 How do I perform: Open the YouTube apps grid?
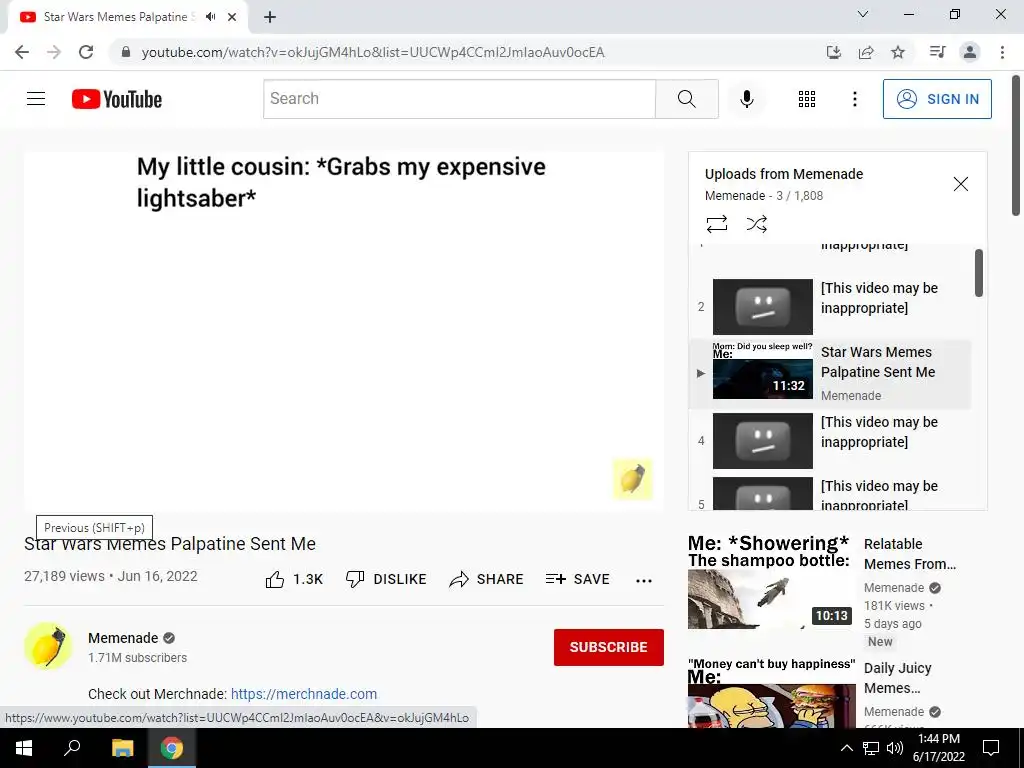coord(807,99)
